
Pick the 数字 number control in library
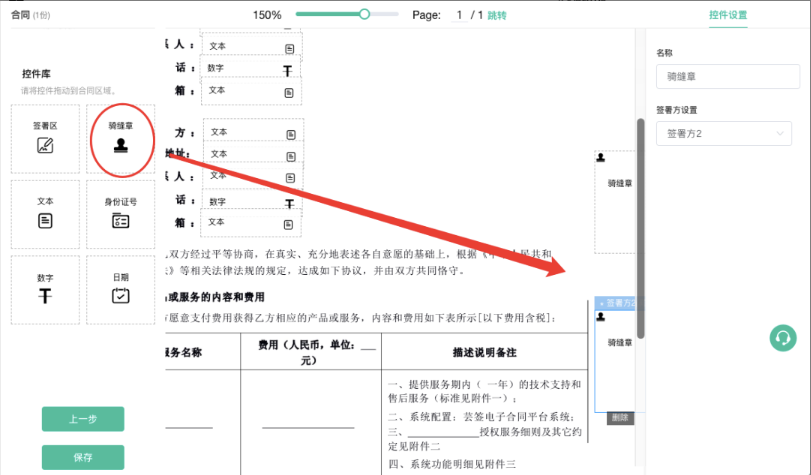46,289
